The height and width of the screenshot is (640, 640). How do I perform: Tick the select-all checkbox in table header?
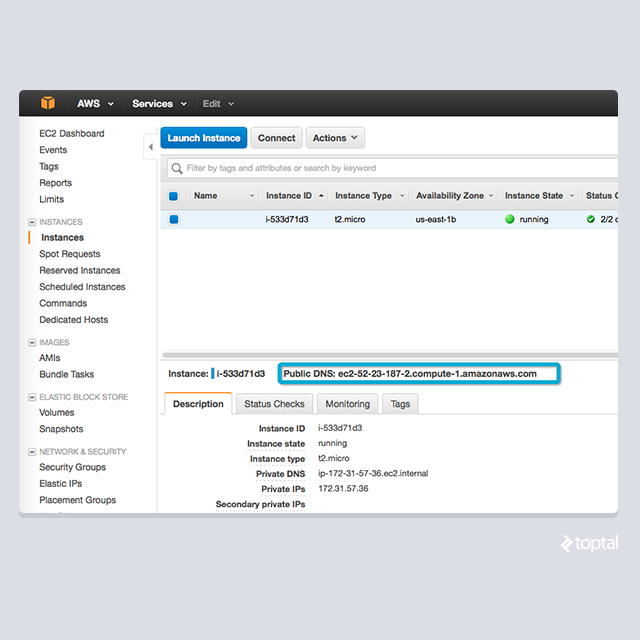pyautogui.click(x=173, y=196)
